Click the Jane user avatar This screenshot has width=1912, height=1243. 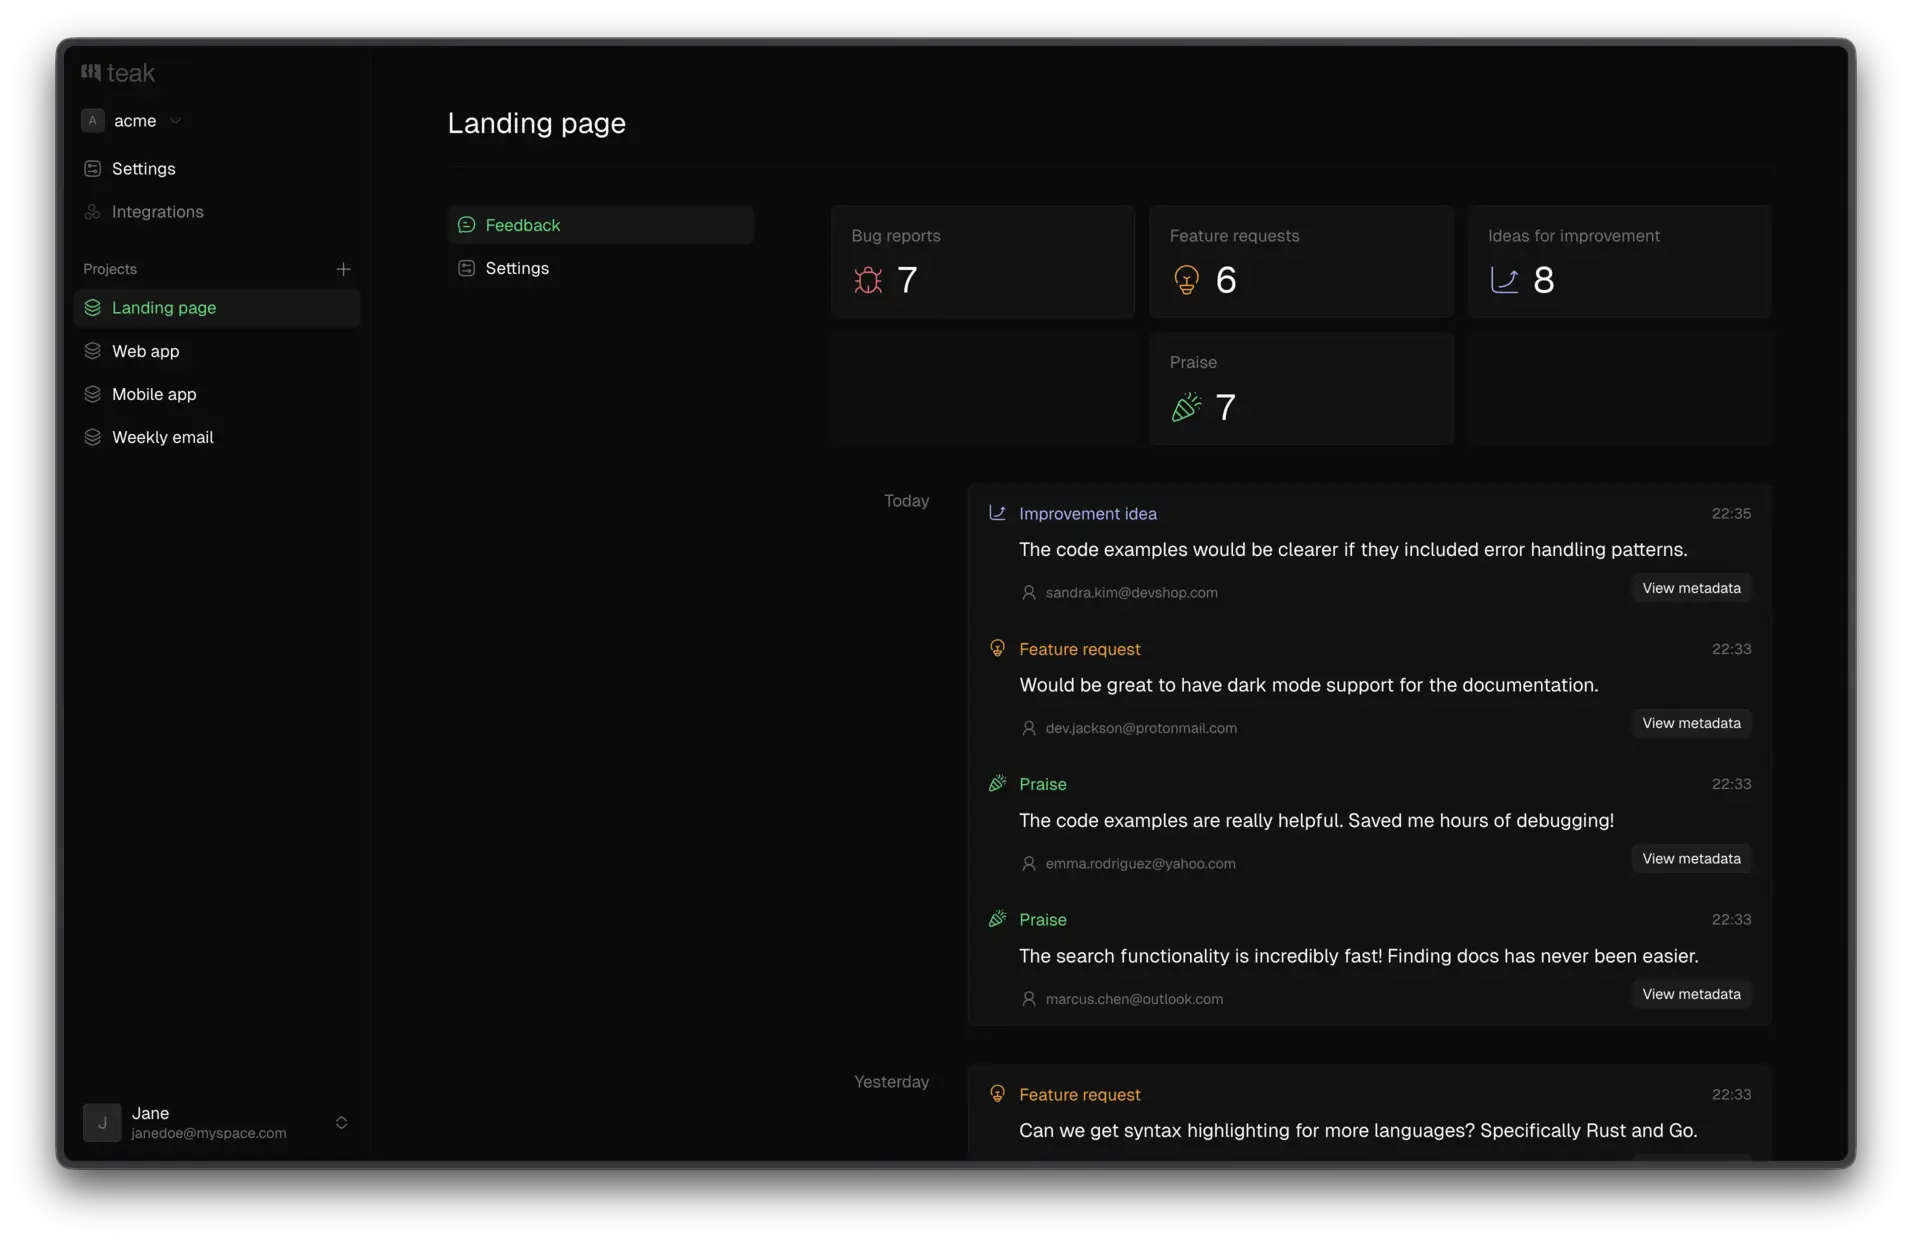pos(102,1122)
